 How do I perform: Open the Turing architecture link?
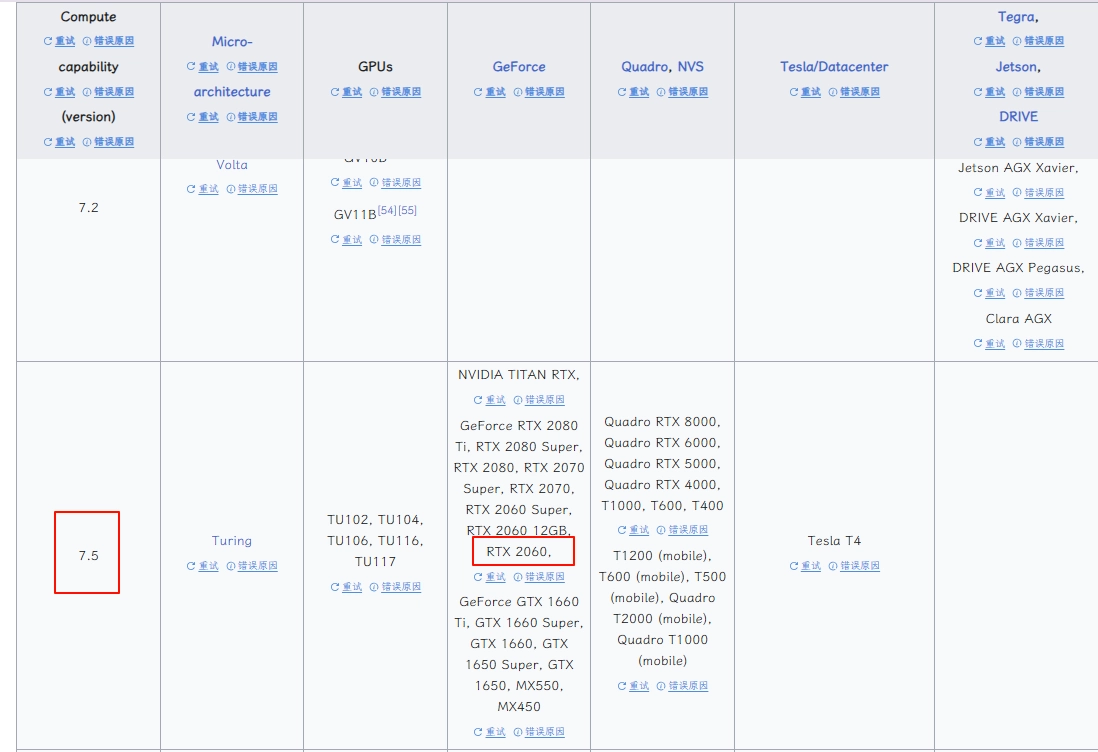point(232,541)
